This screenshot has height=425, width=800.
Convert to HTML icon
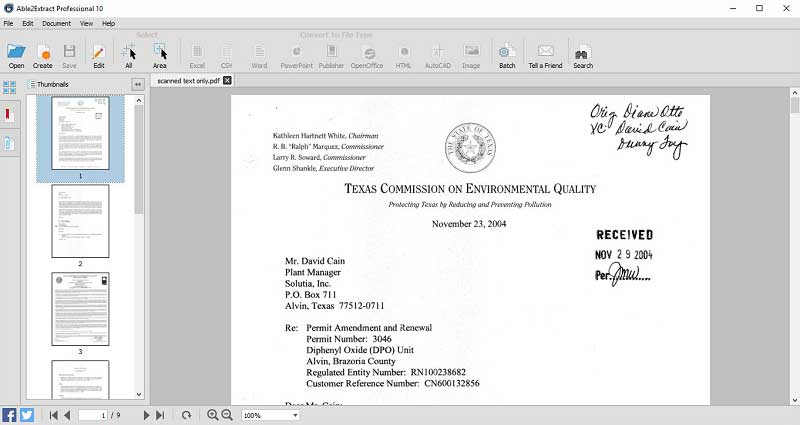tap(403, 55)
